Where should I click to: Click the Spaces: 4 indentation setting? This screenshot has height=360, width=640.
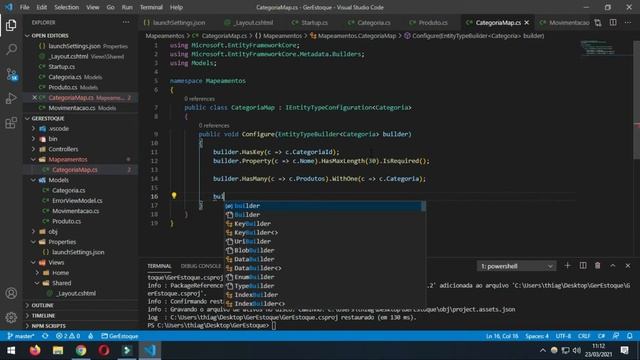(537, 336)
